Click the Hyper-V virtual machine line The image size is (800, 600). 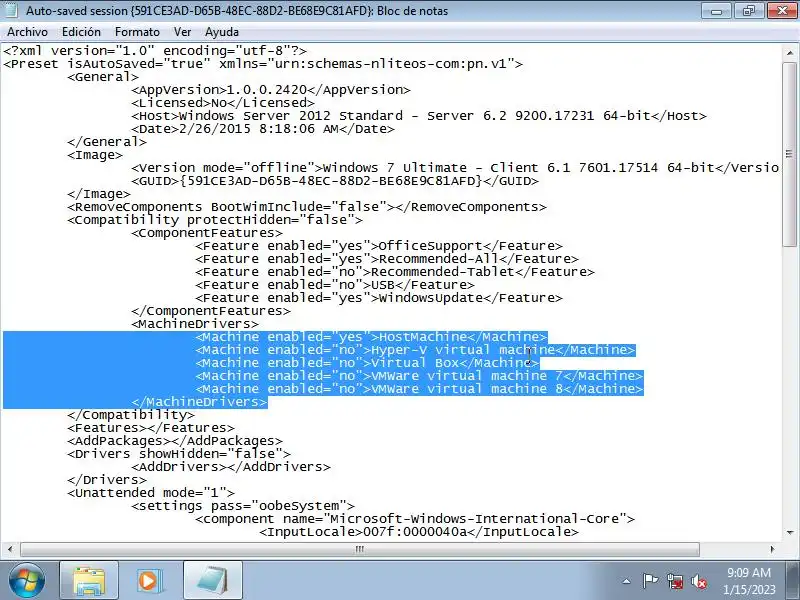pos(415,350)
